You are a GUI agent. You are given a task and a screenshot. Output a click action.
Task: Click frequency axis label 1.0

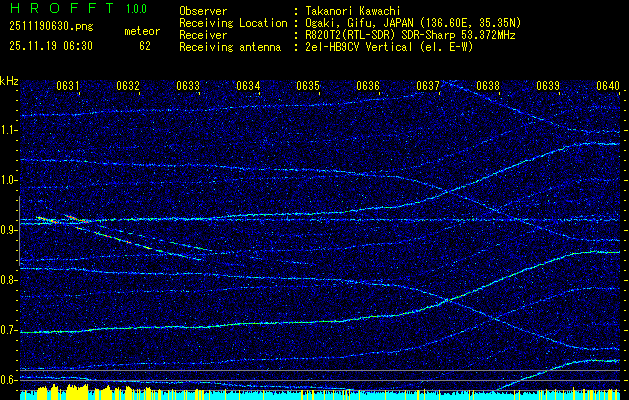9,180
